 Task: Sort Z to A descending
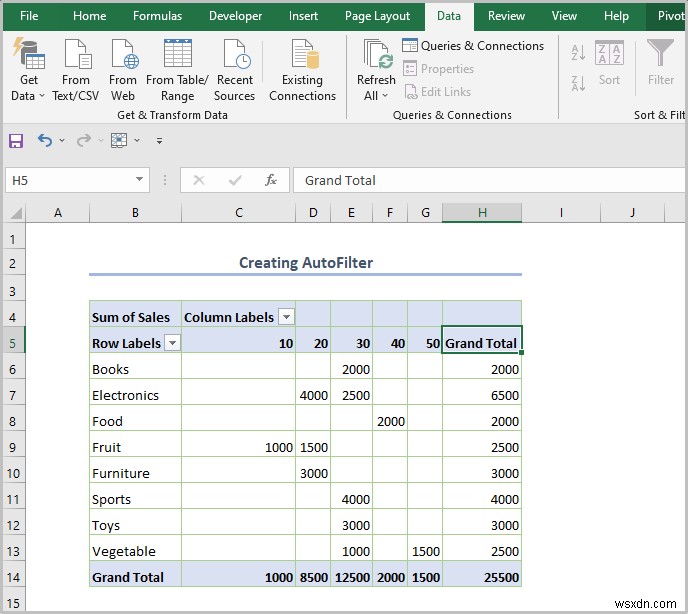coord(578,83)
